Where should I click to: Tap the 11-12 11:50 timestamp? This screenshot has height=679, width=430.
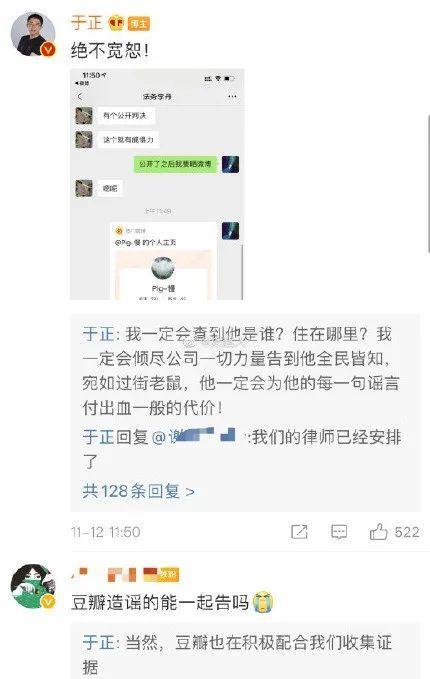106,532
